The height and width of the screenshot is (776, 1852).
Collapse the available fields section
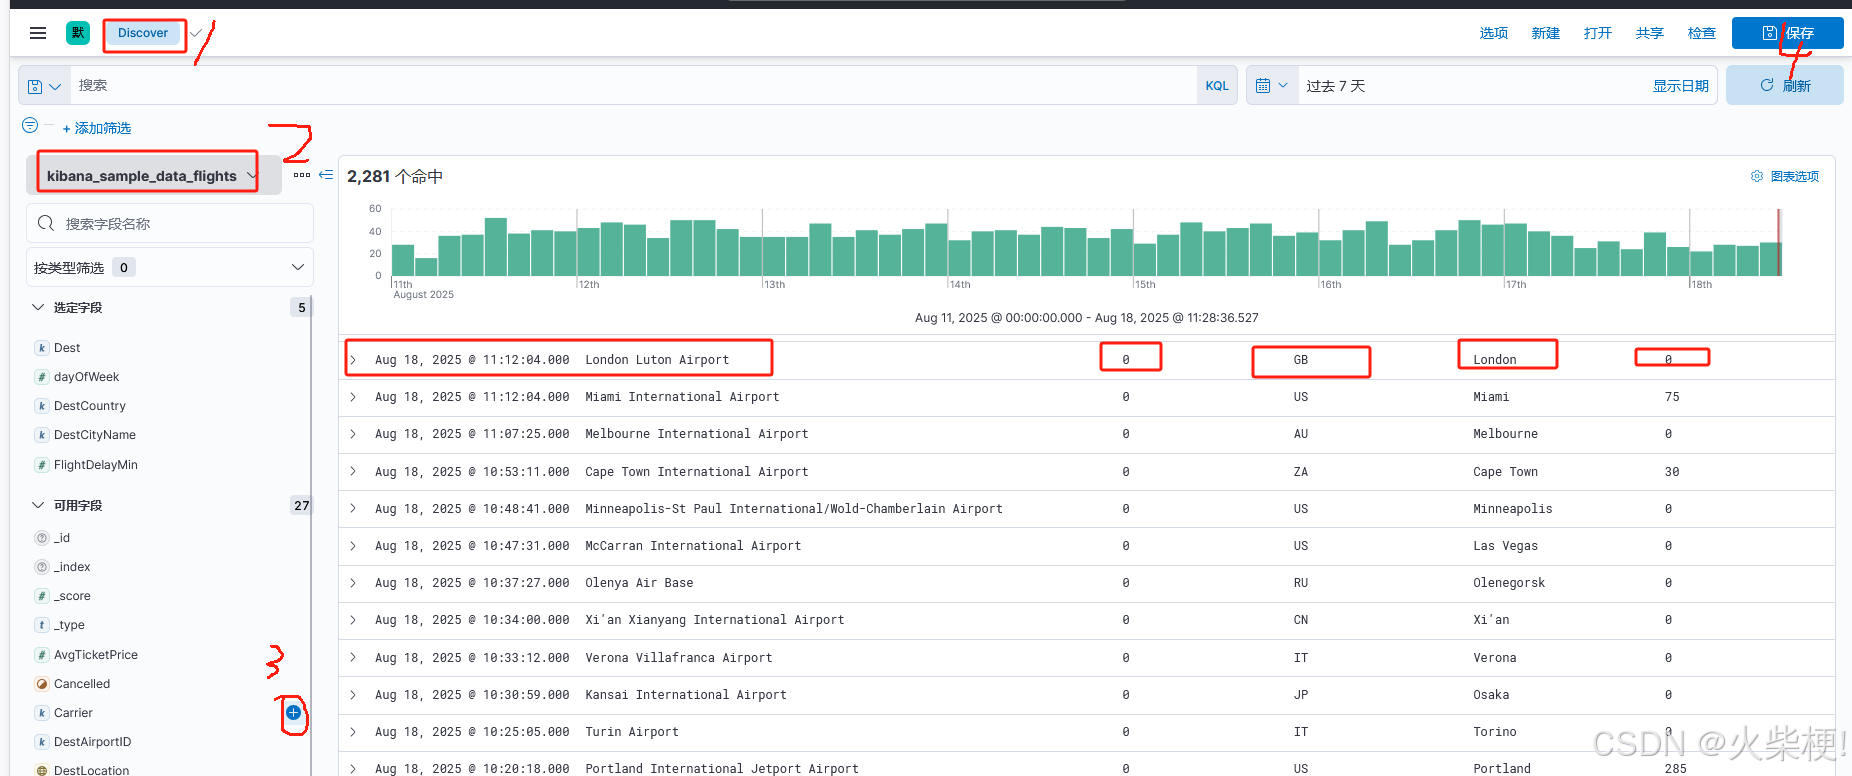[38, 505]
